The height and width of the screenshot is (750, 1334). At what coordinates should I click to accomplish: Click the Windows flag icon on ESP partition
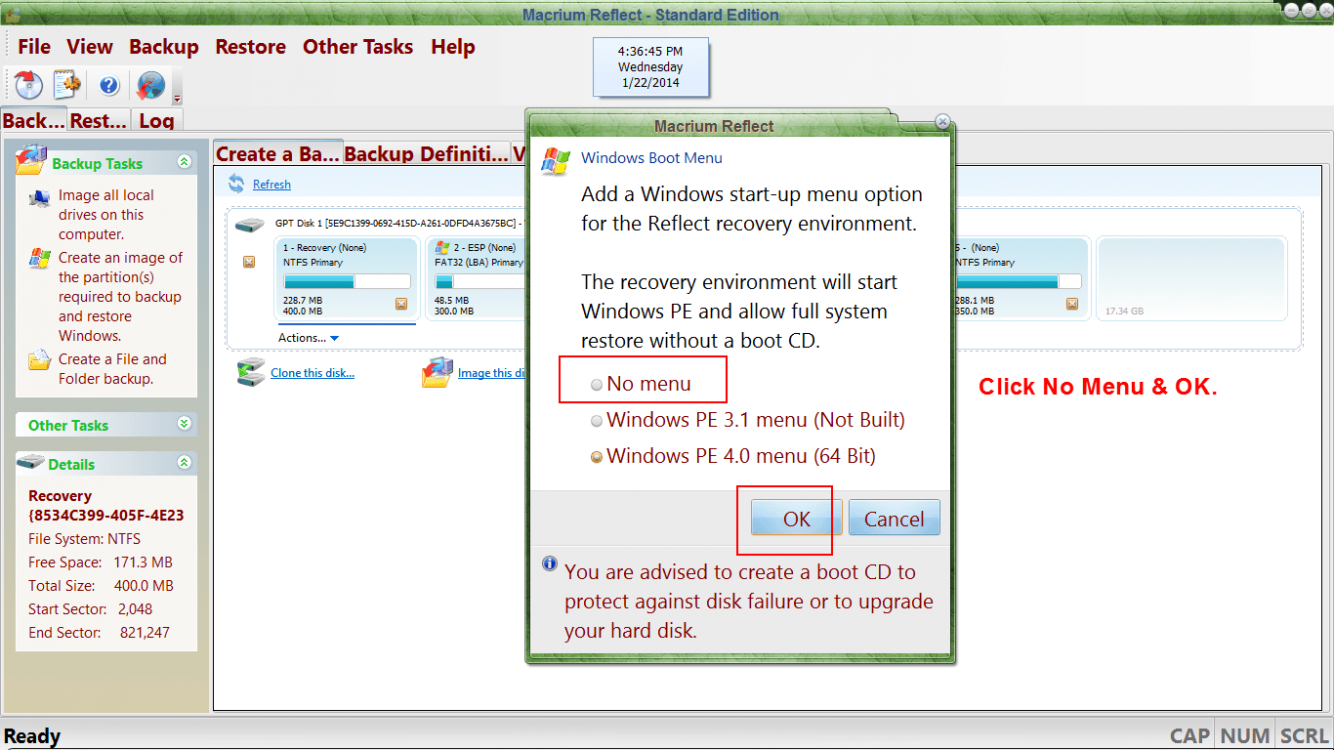(x=442, y=247)
